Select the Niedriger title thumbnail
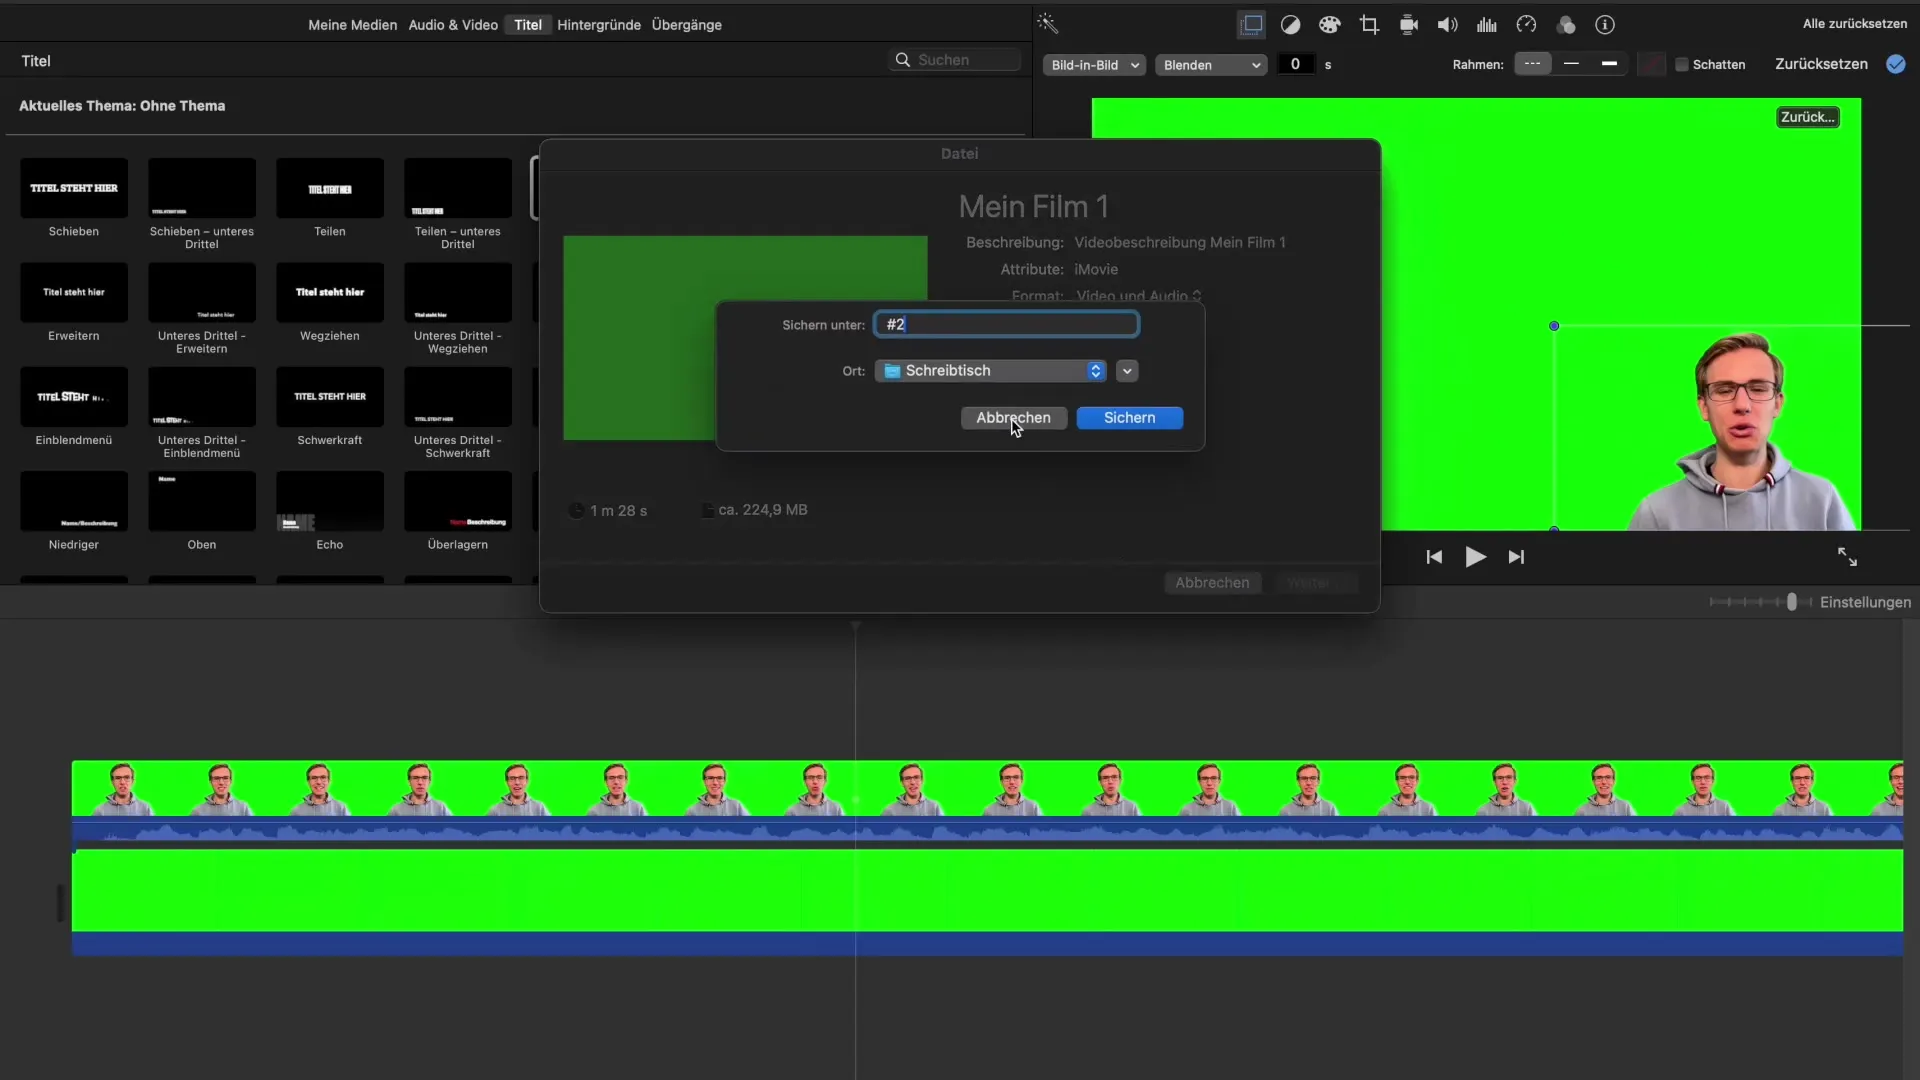Image resolution: width=1920 pixels, height=1080 pixels. pyautogui.click(x=74, y=501)
